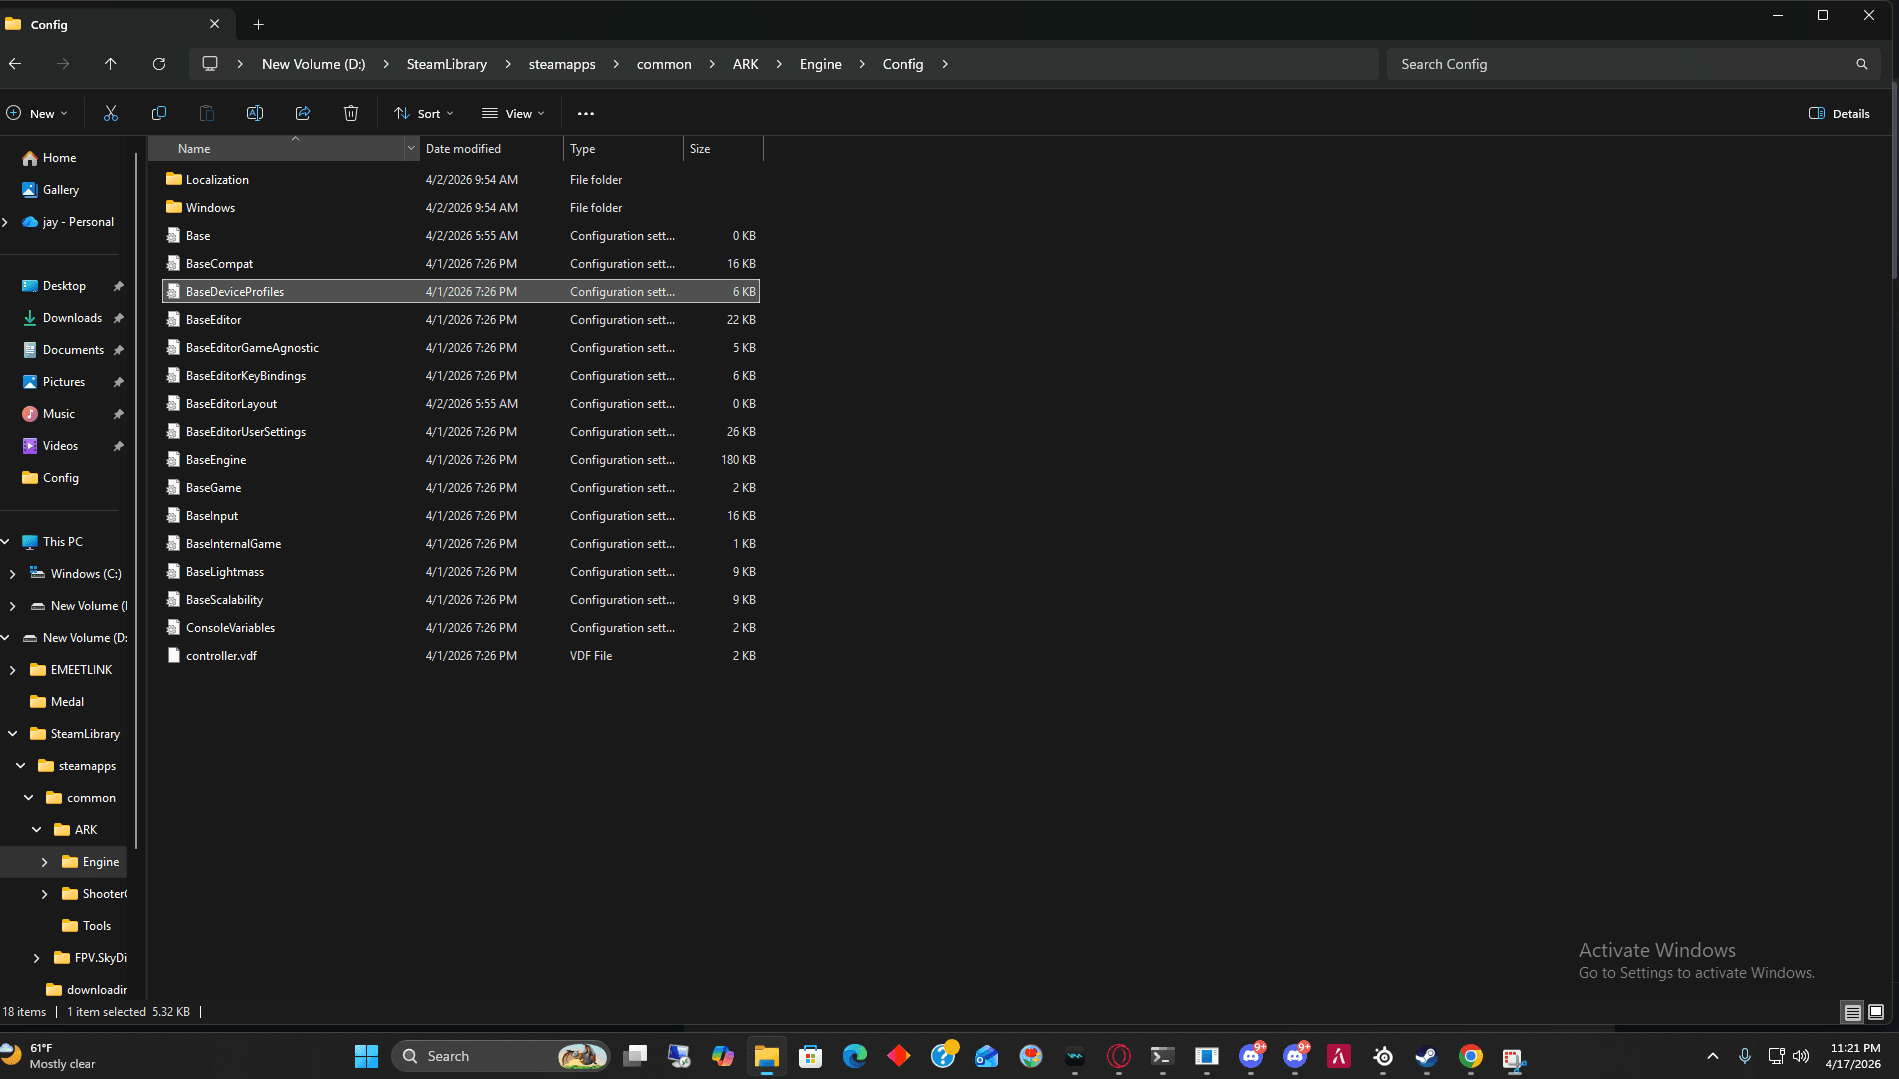Open the Sort options dropdown

424,113
